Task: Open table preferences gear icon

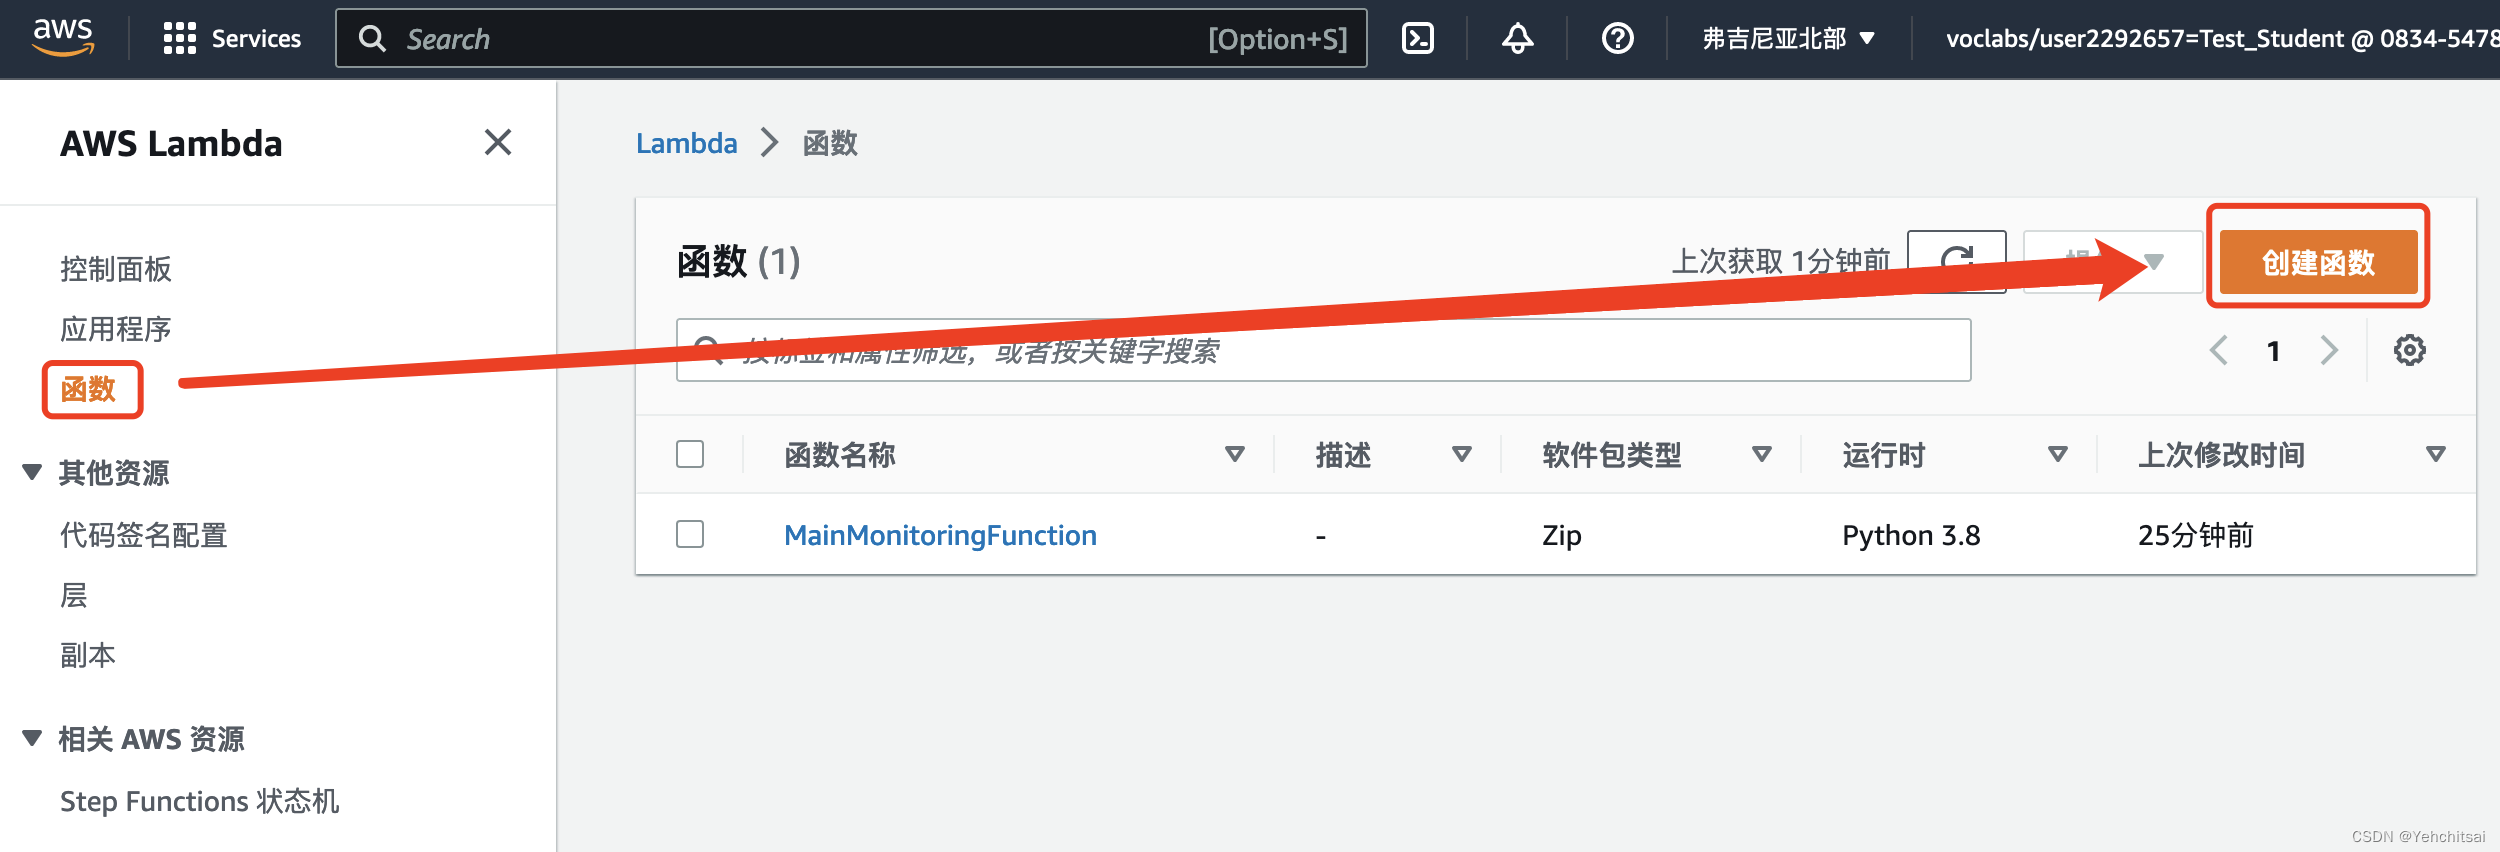Action: 2409,350
